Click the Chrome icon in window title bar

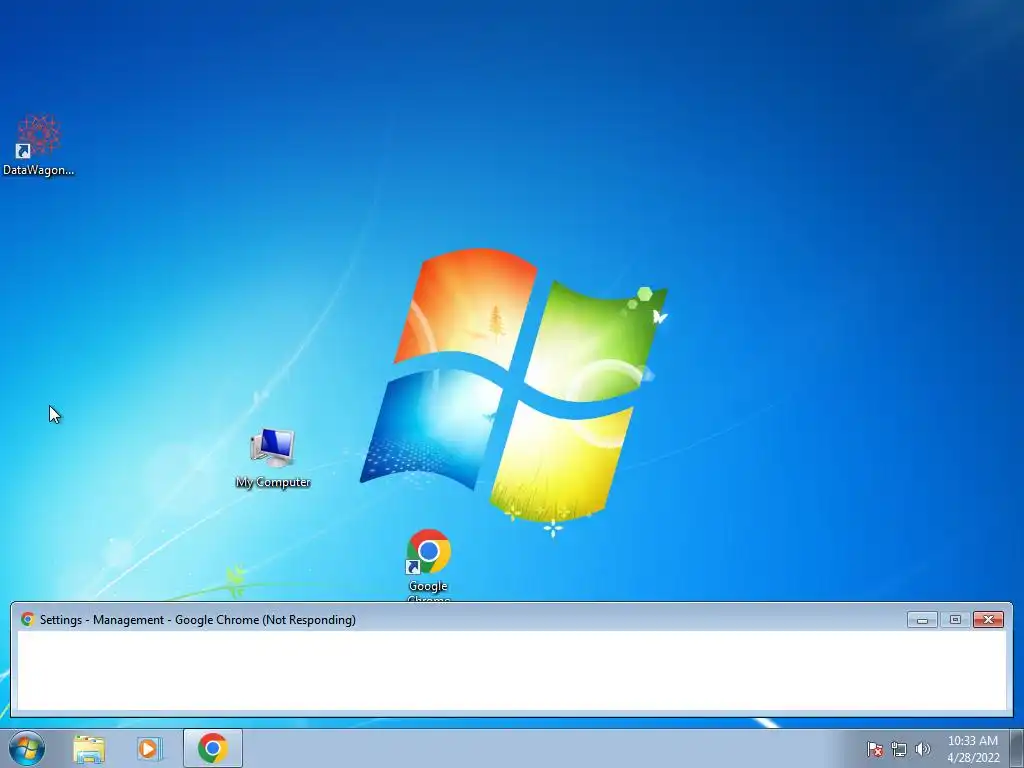[x=27, y=619]
